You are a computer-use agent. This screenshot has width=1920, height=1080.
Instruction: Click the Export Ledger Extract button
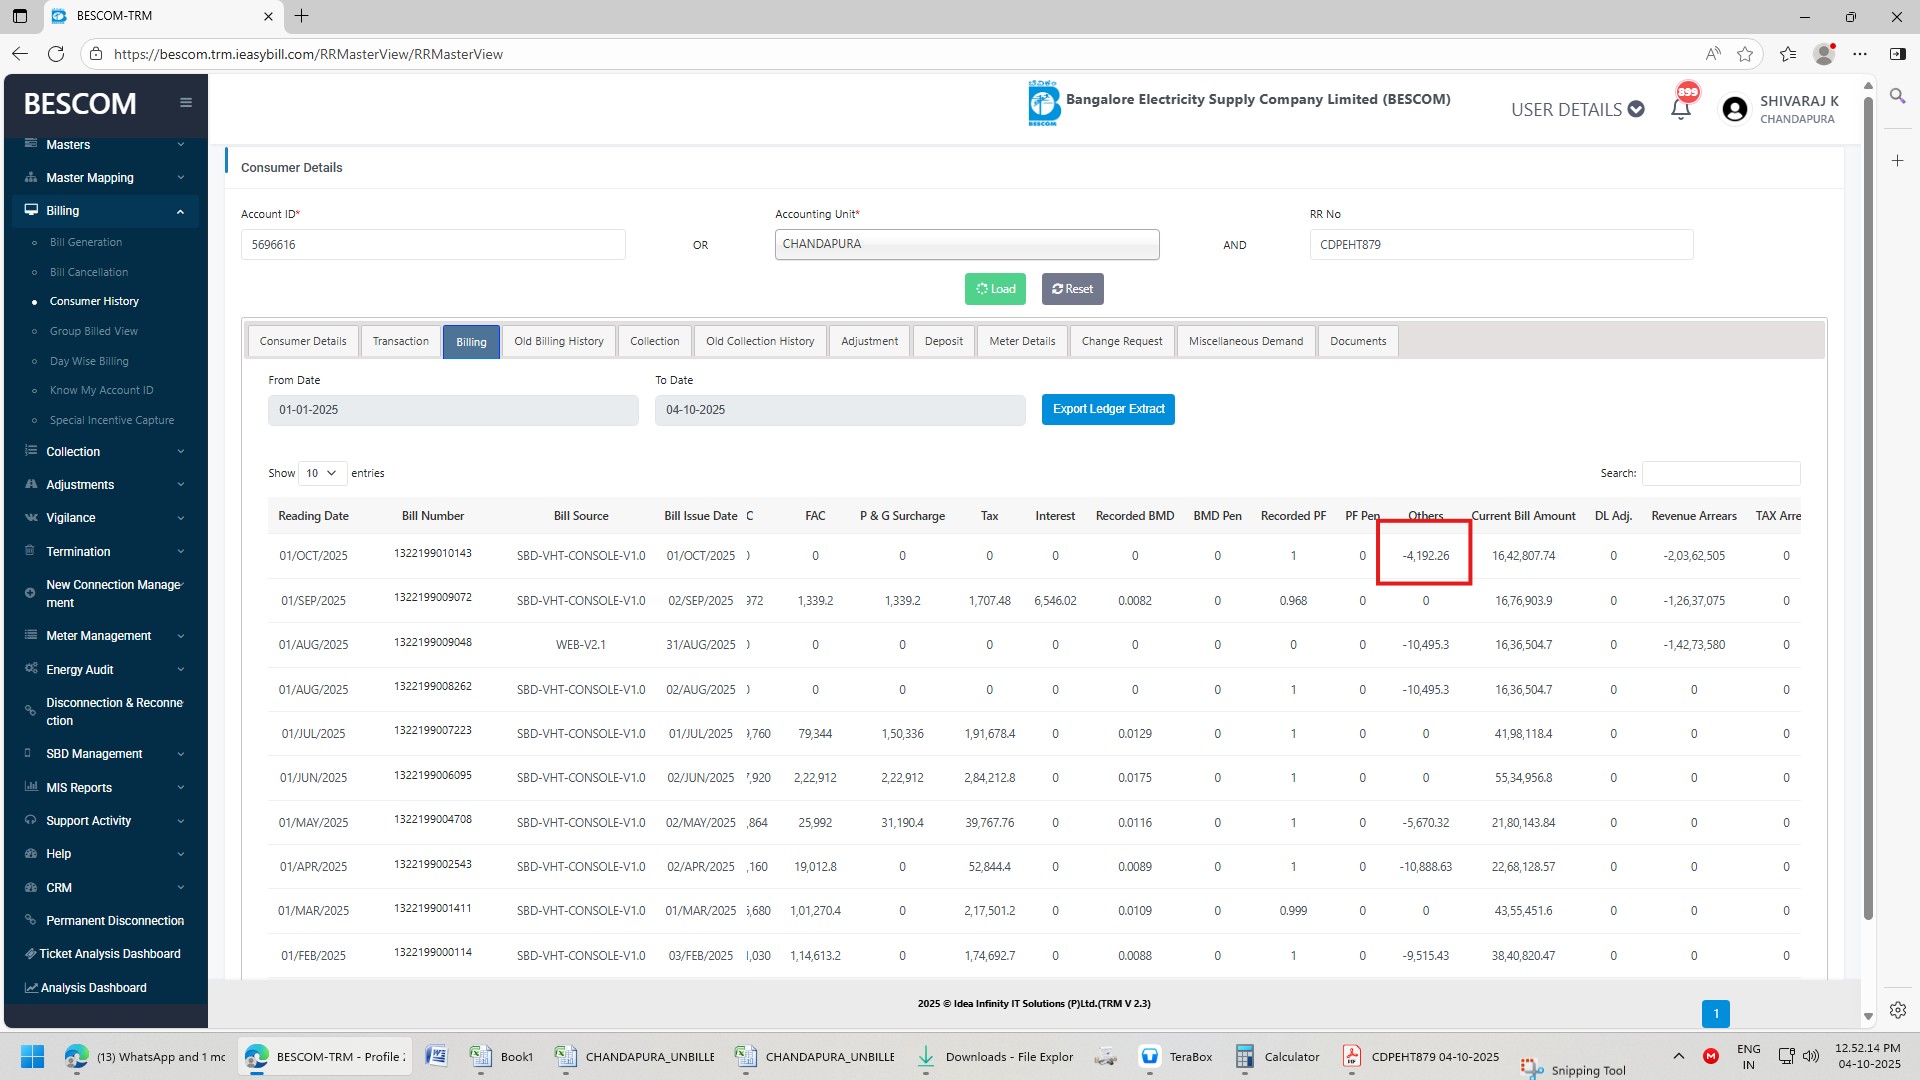click(x=1108, y=409)
